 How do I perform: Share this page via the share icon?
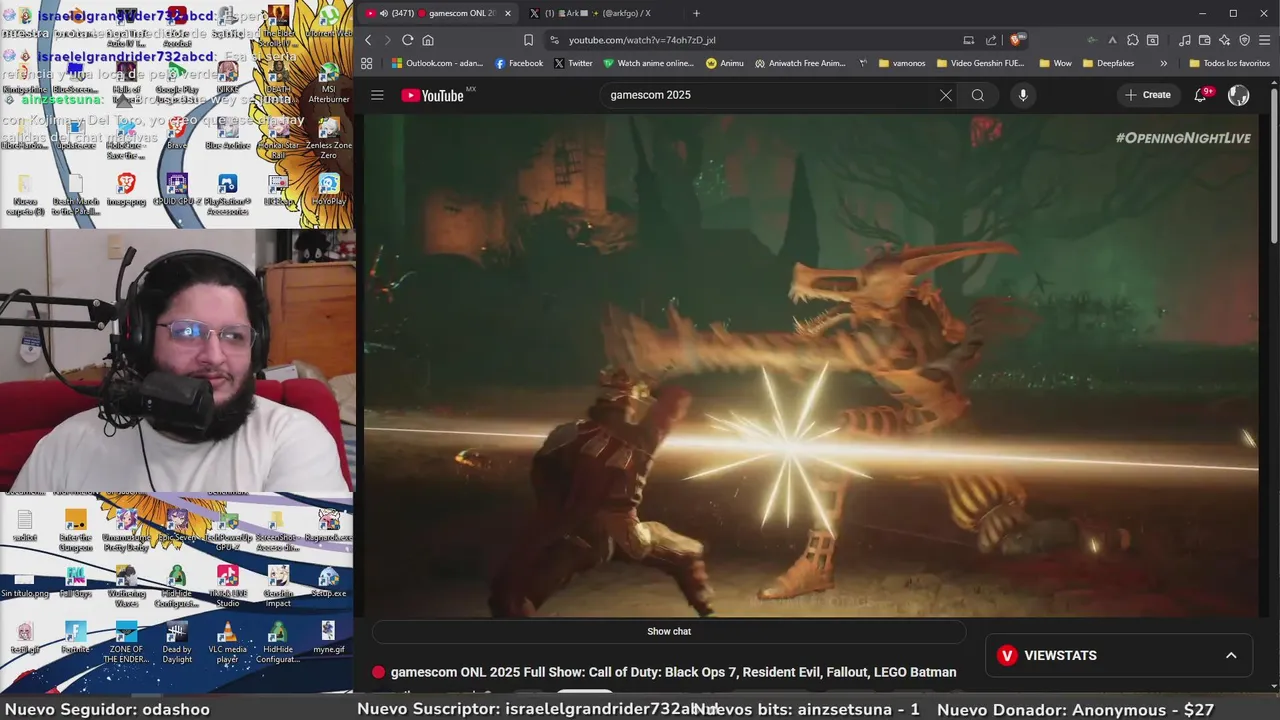[x=991, y=40]
